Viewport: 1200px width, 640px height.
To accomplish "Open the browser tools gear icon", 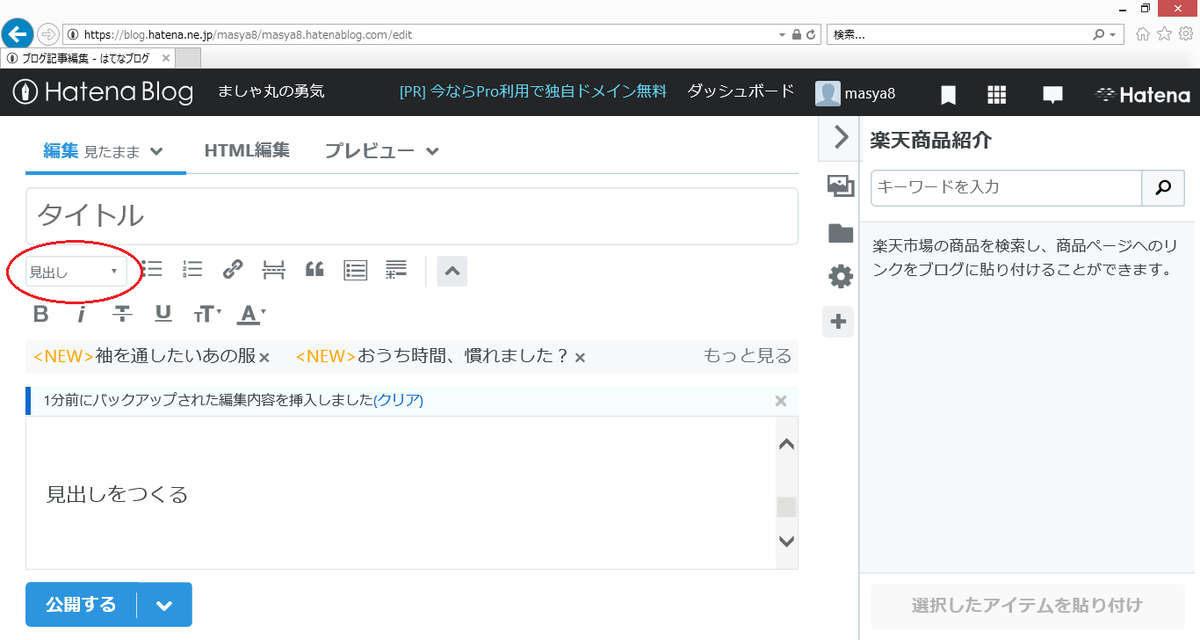I will (1186, 34).
